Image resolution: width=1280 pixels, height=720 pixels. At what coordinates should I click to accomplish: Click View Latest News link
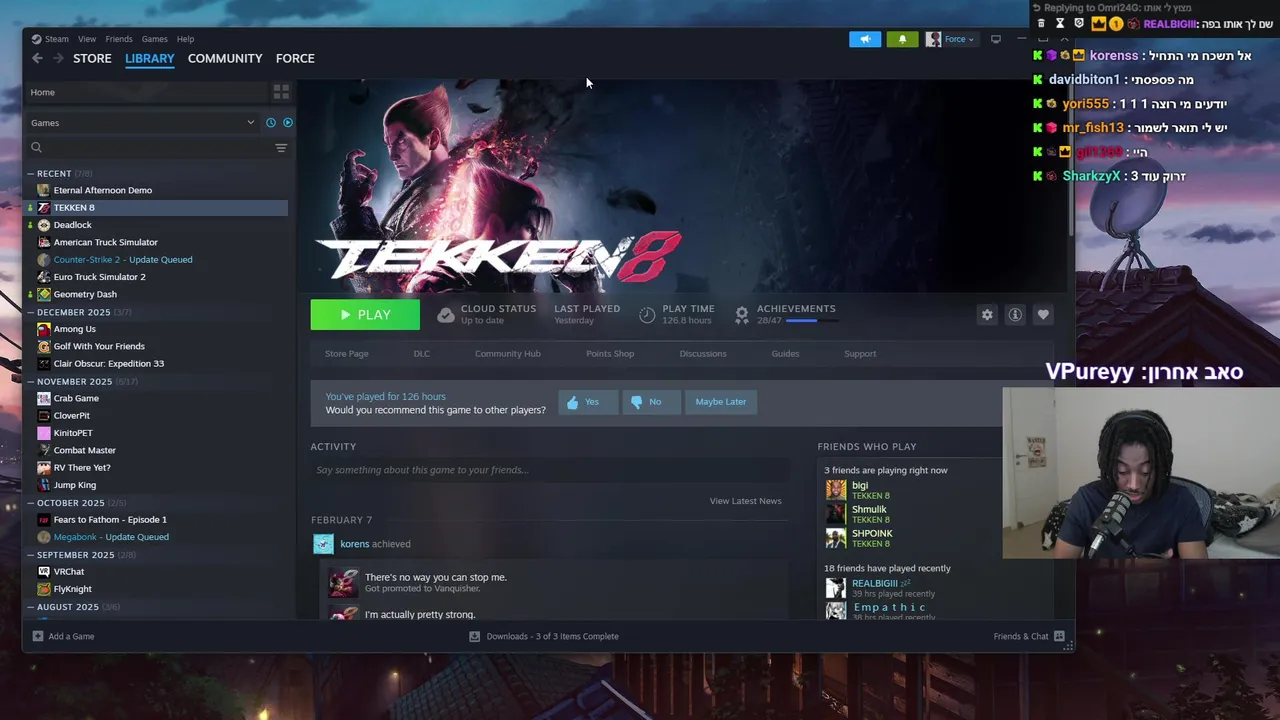point(746,501)
